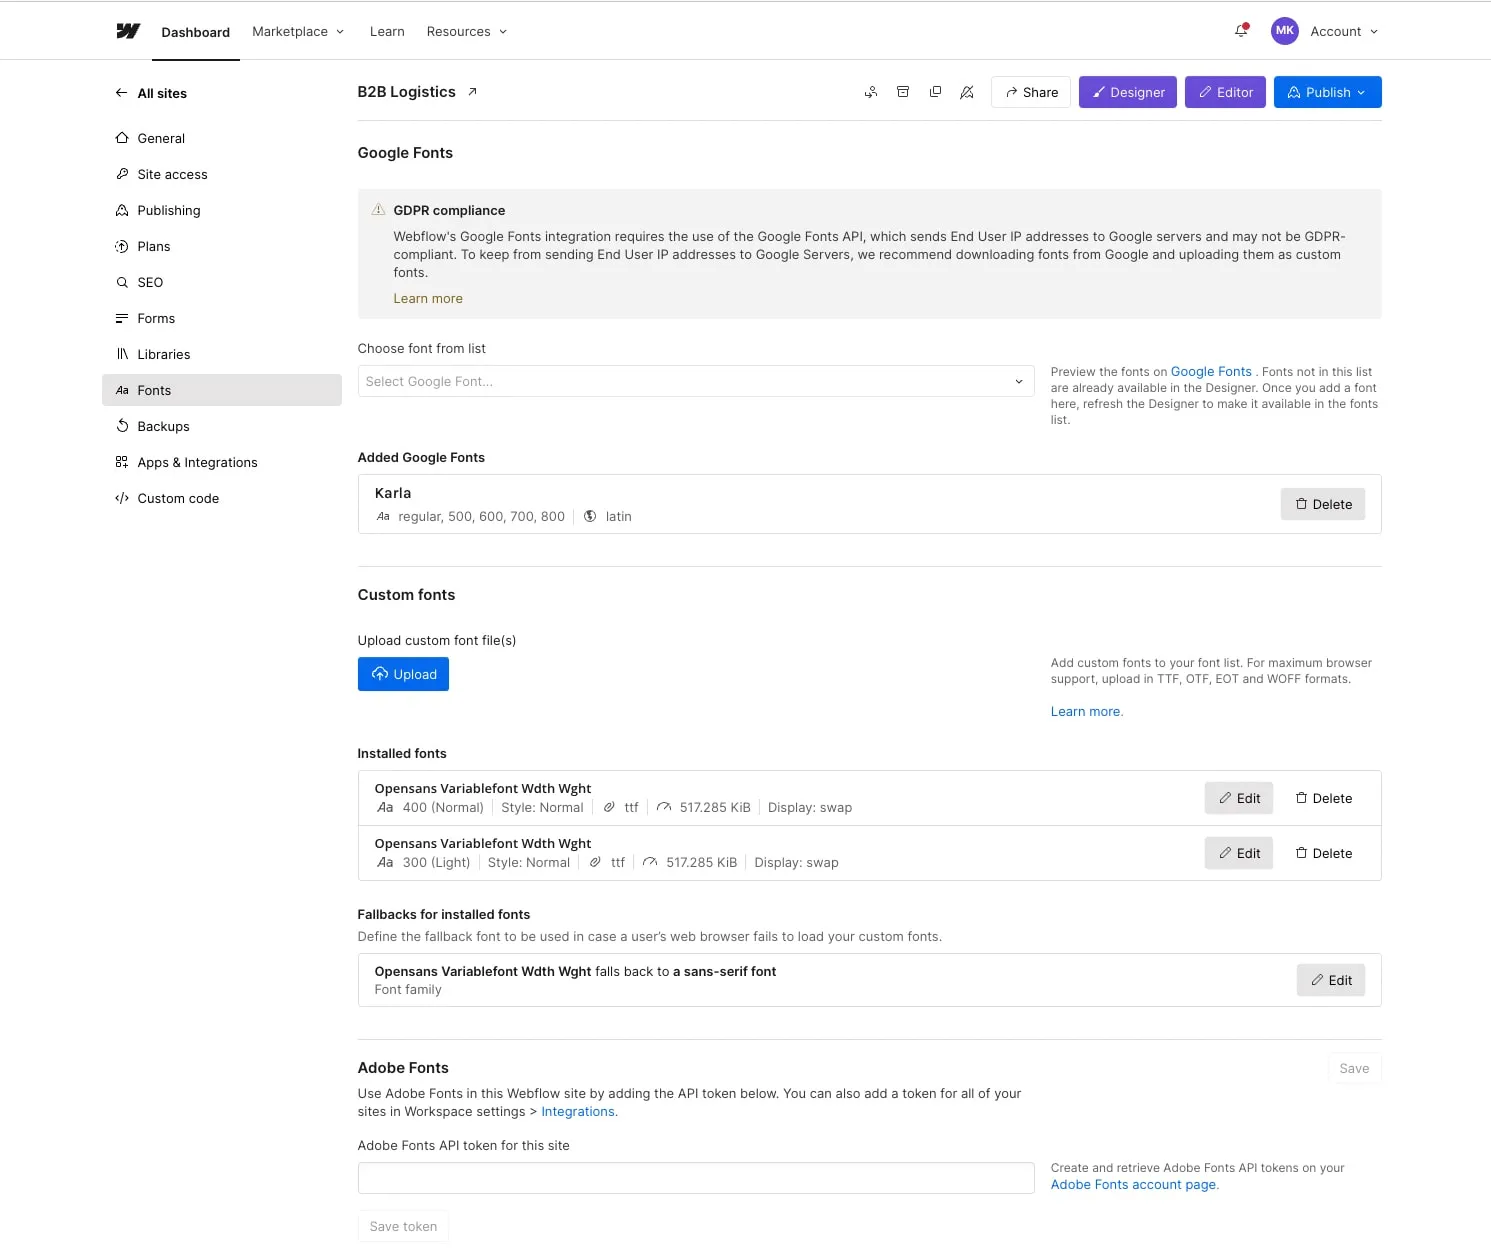Delete the 400 (Normal) Opensans font
This screenshot has width=1491, height=1253.
1323,798
